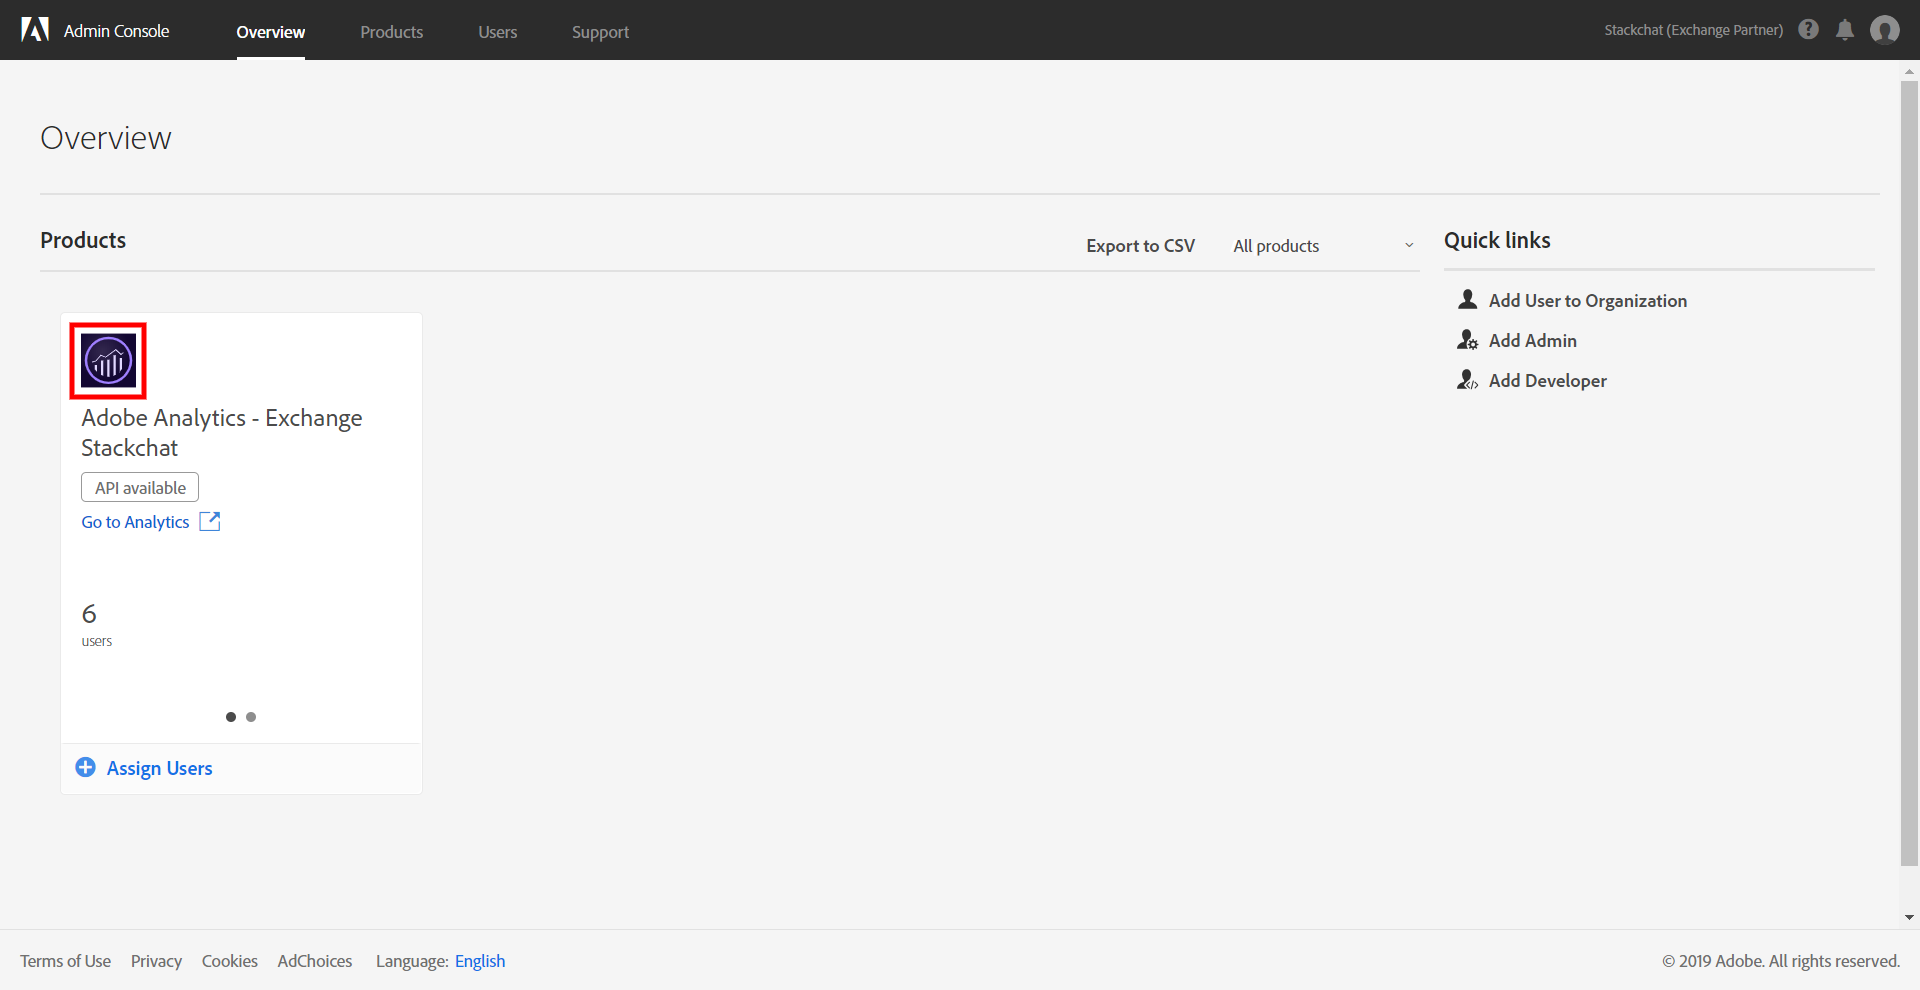The height and width of the screenshot is (990, 1920).
Task: Click the Assign Users link
Action: click(160, 768)
